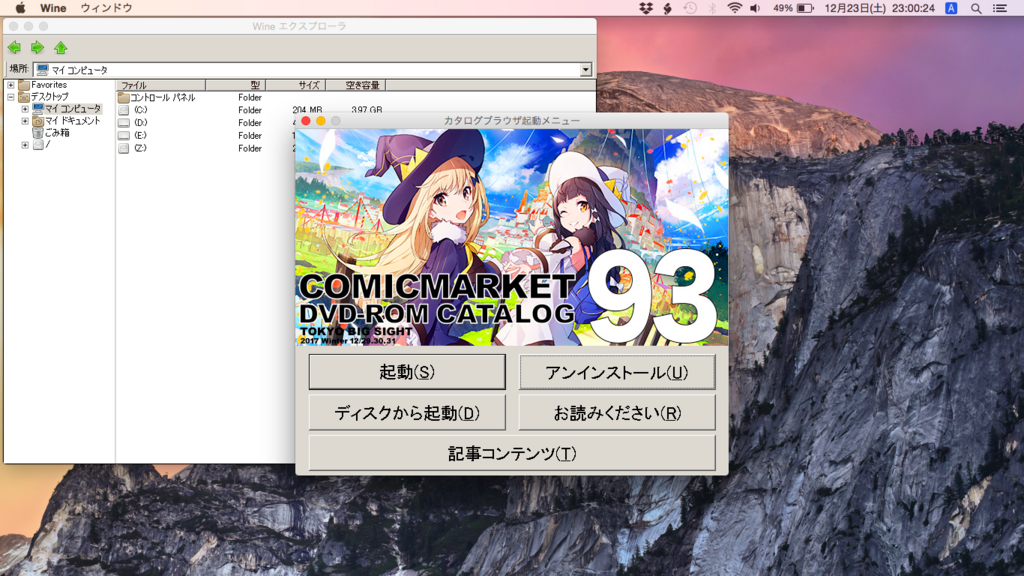Sort by サイズ column header
This screenshot has height=576, width=1024.
296,85
